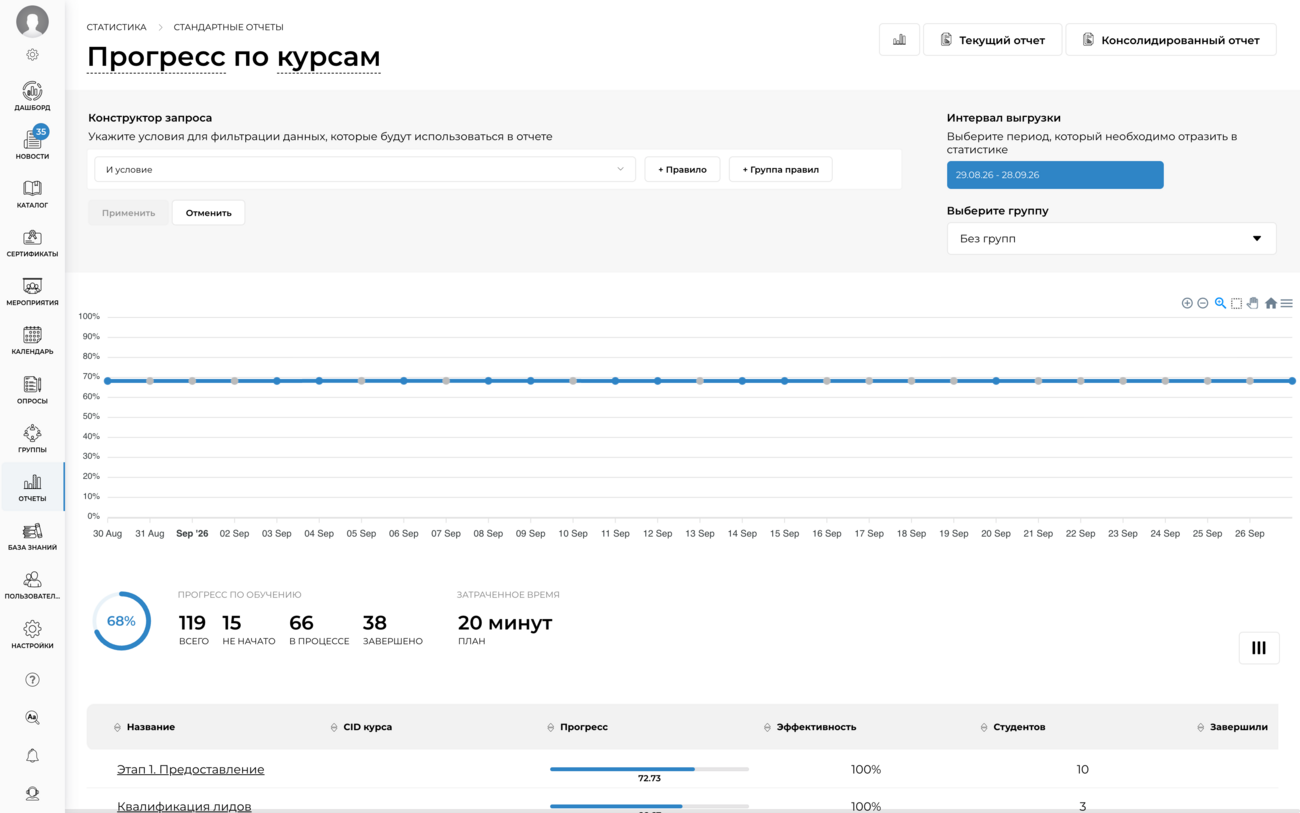Open Сертификаты section

click(32, 243)
